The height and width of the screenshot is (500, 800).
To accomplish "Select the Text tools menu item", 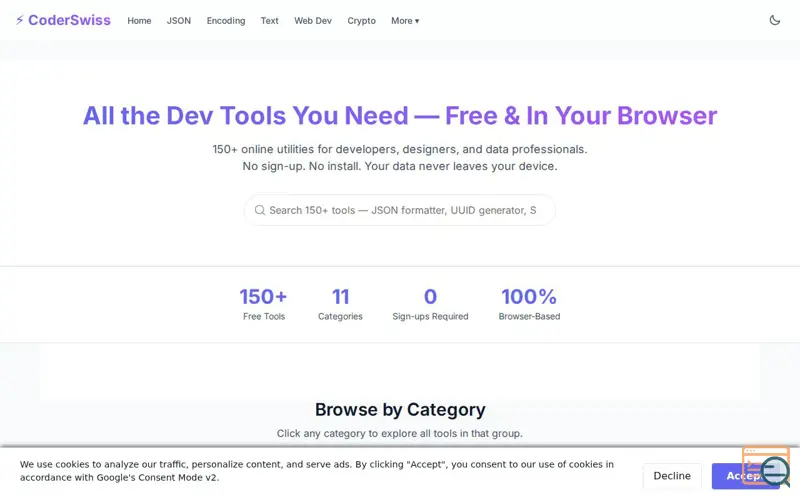I will [x=269, y=21].
